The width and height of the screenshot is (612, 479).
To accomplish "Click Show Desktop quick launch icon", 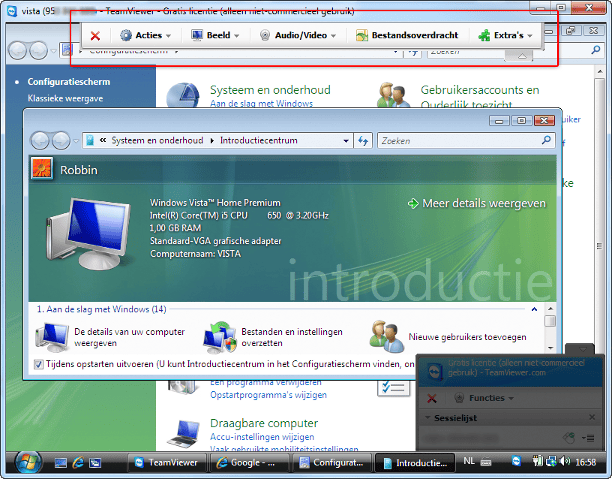I will coord(61,463).
